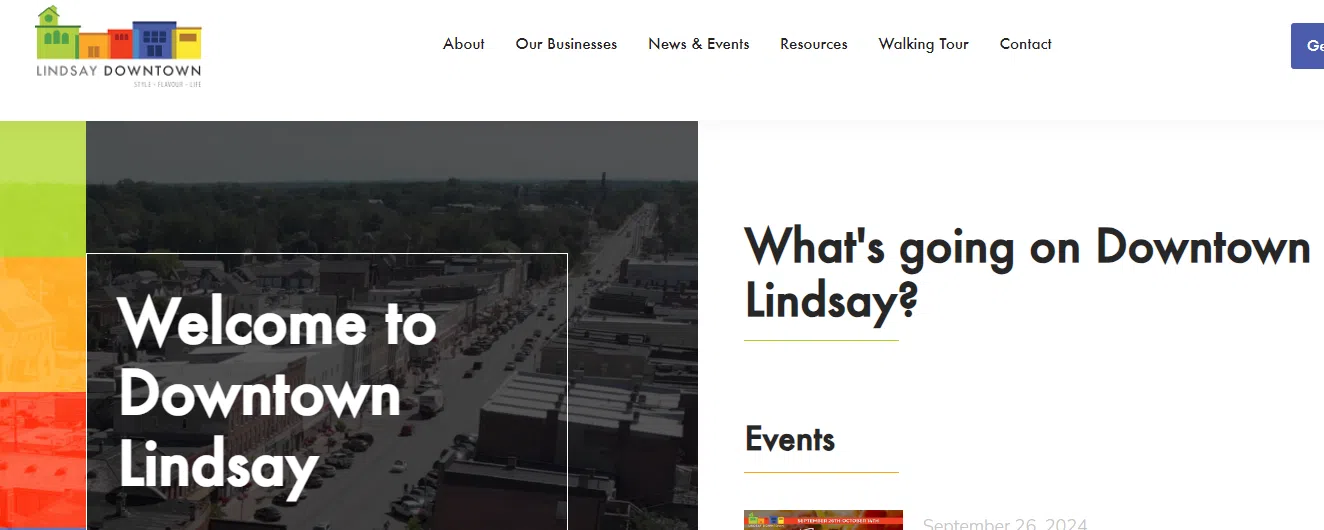Open the Resources navigation item
The image size is (1324, 530).
(x=813, y=44)
